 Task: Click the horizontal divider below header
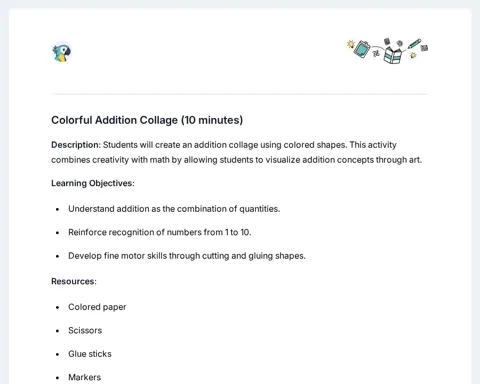(240, 94)
